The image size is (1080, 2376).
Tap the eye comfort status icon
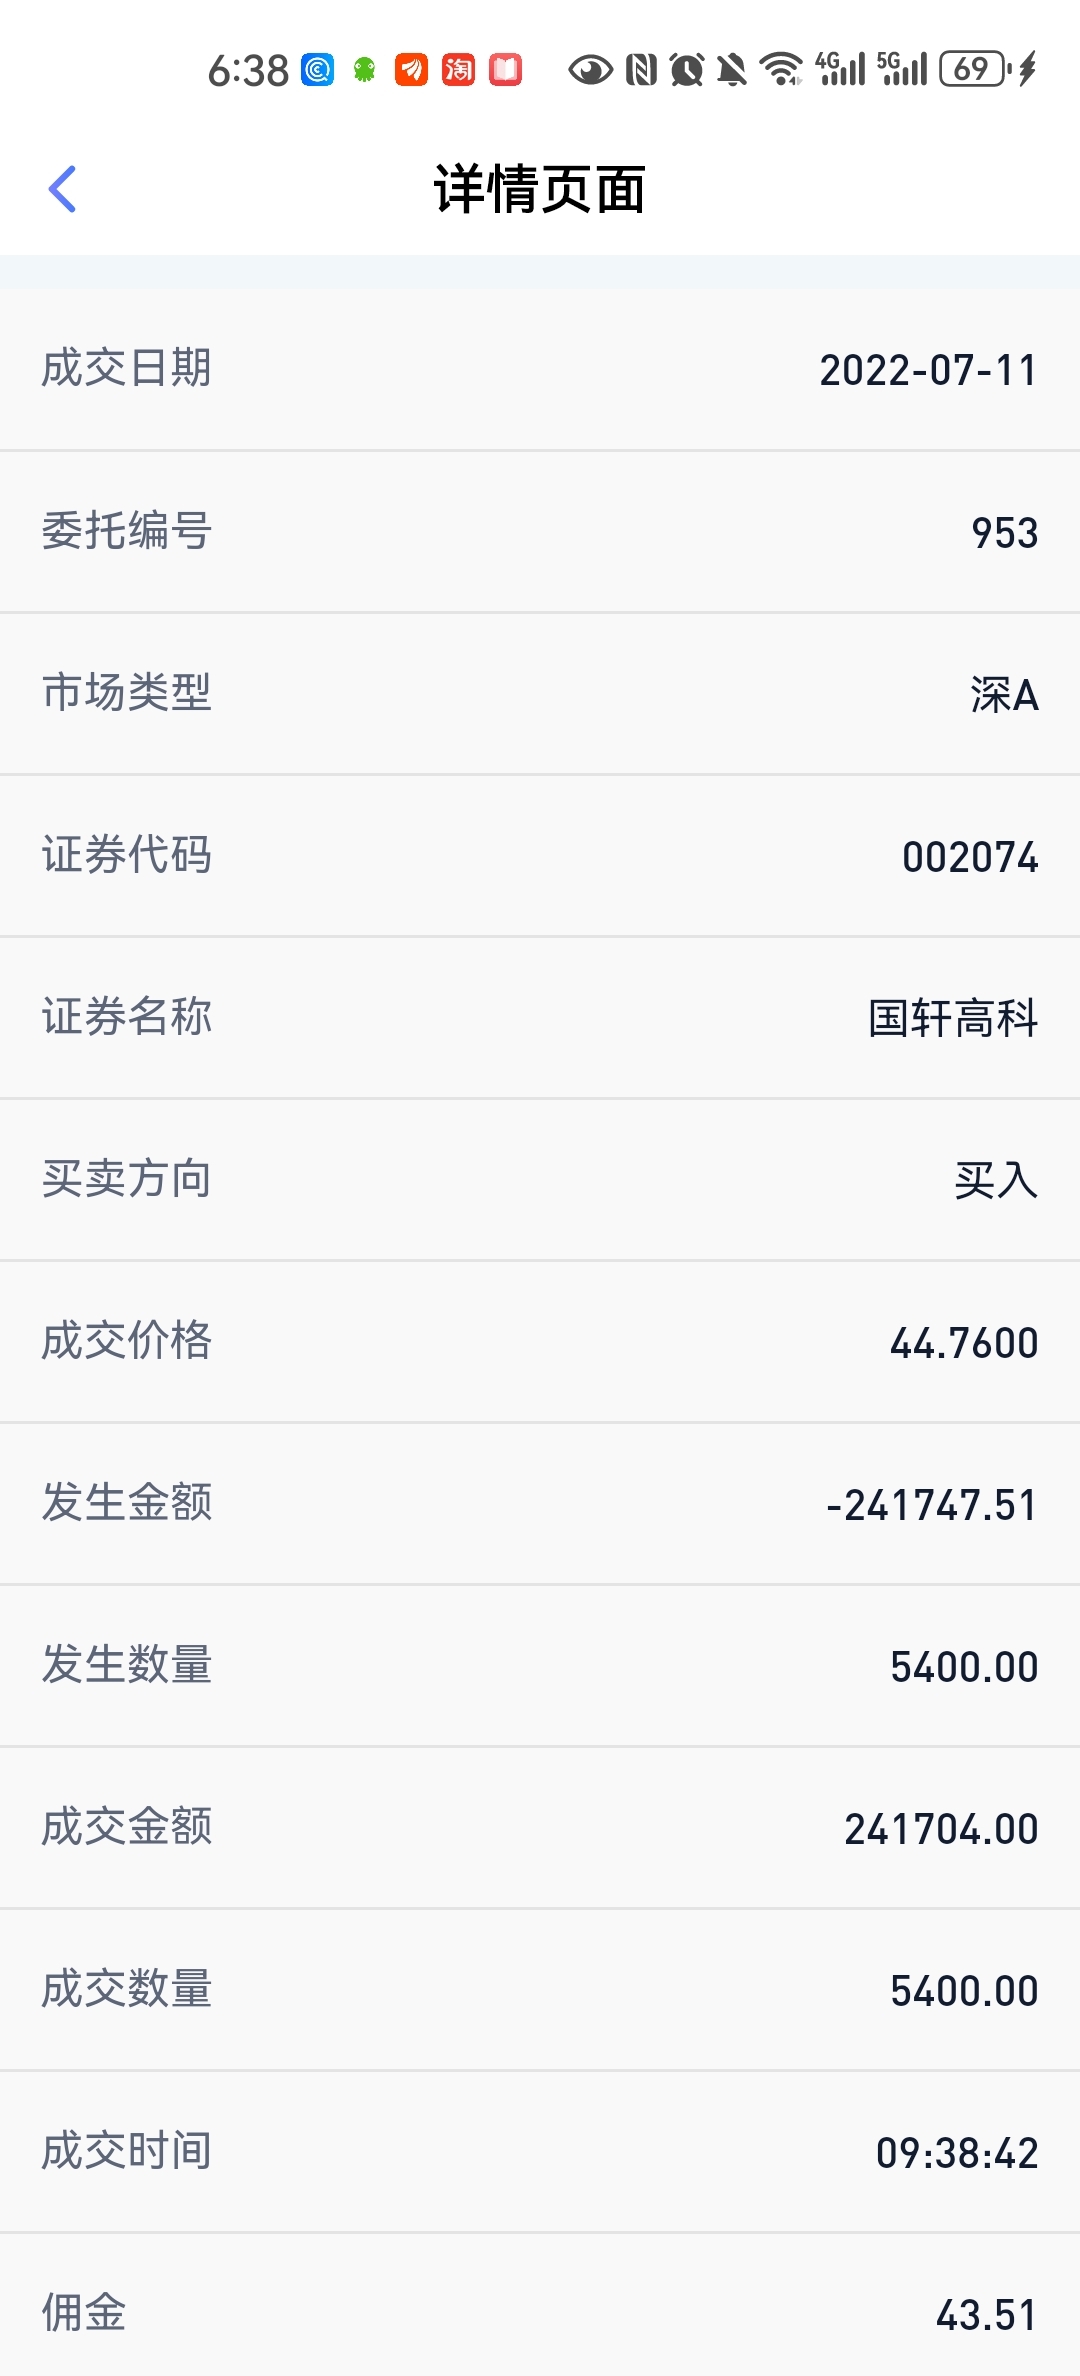point(590,70)
